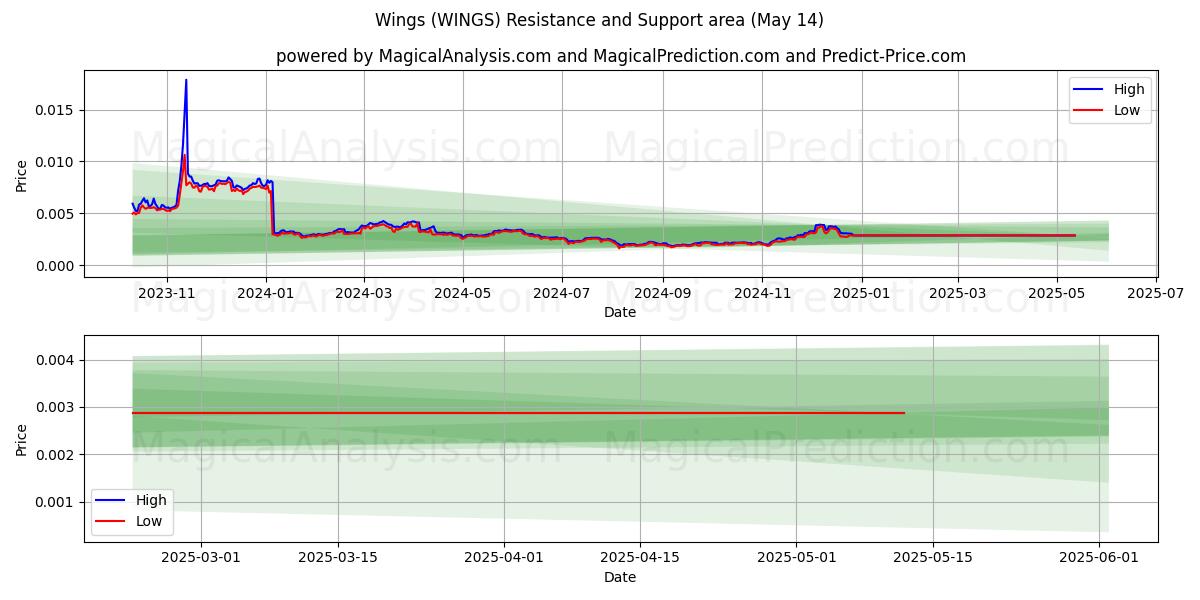
Task: Click the '0.000' y-axis label on the top chart
Action: click(x=57, y=266)
